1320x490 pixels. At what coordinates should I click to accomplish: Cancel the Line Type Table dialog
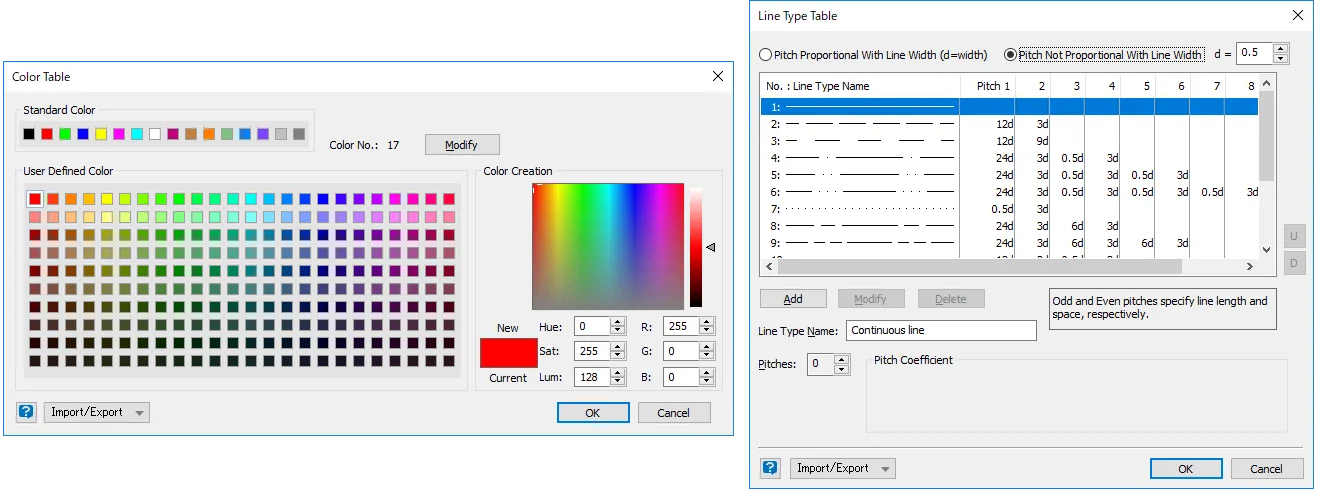(1267, 468)
